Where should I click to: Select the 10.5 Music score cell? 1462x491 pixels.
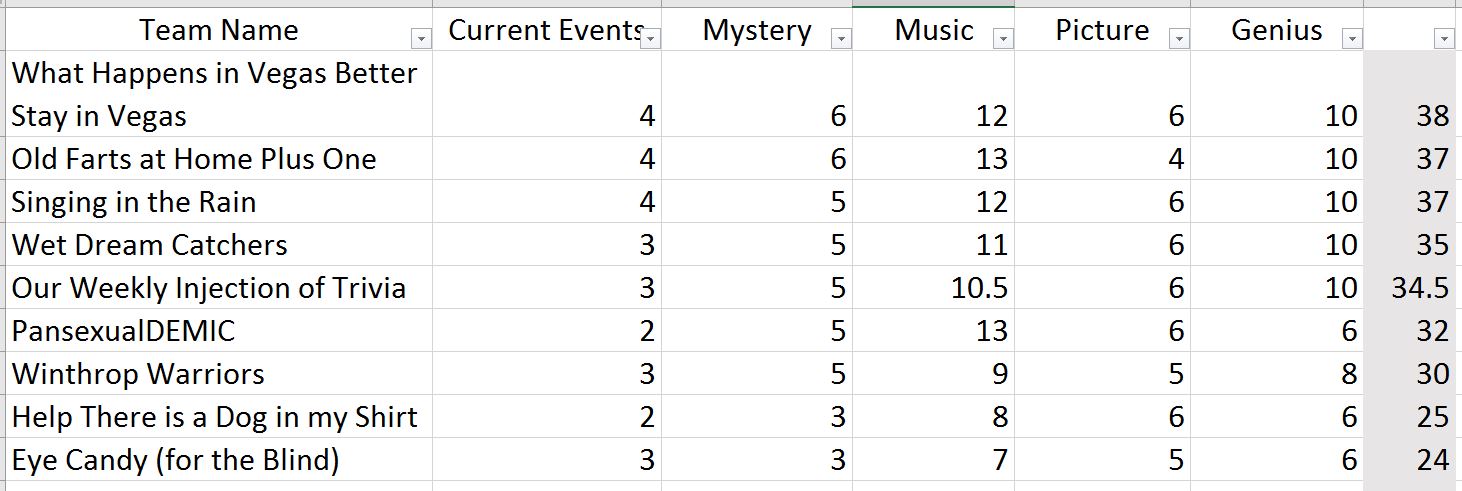point(933,288)
